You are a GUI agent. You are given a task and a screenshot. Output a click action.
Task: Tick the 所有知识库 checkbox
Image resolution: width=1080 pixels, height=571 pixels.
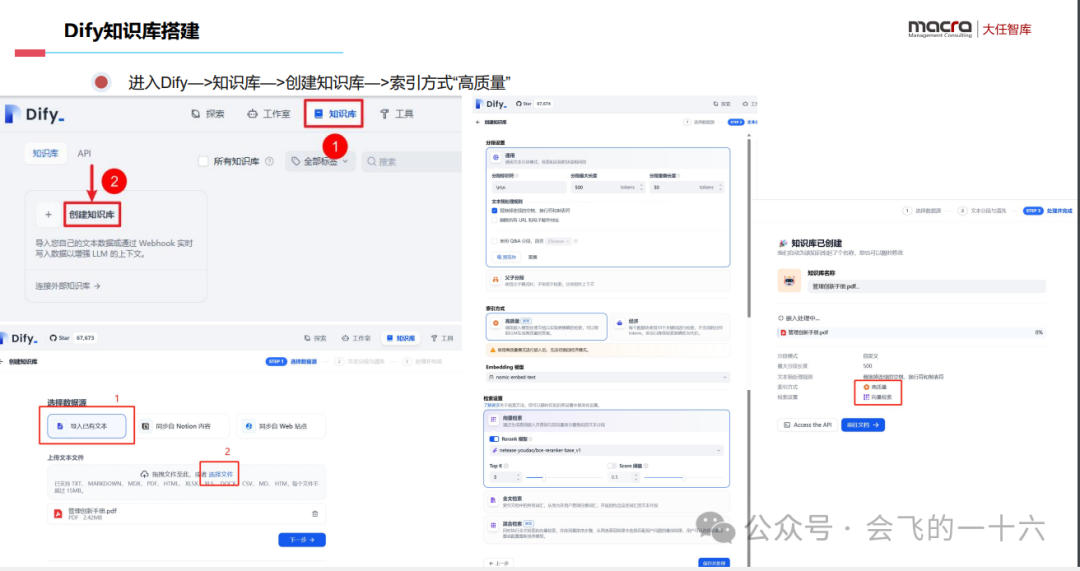(203, 161)
